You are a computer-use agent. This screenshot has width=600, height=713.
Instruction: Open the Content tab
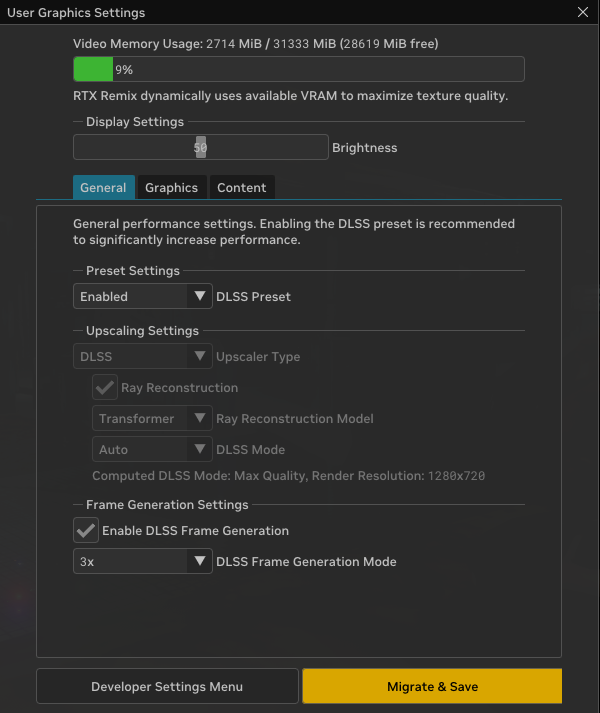point(242,187)
